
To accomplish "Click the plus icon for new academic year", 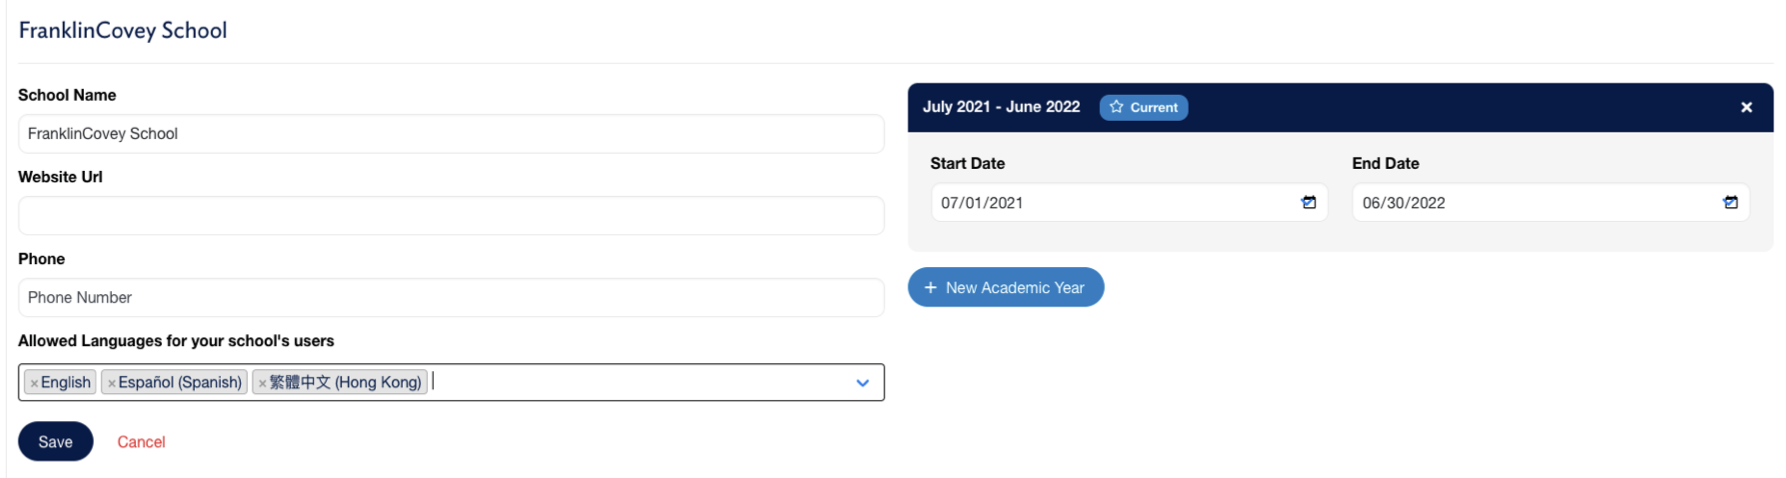I will point(930,287).
